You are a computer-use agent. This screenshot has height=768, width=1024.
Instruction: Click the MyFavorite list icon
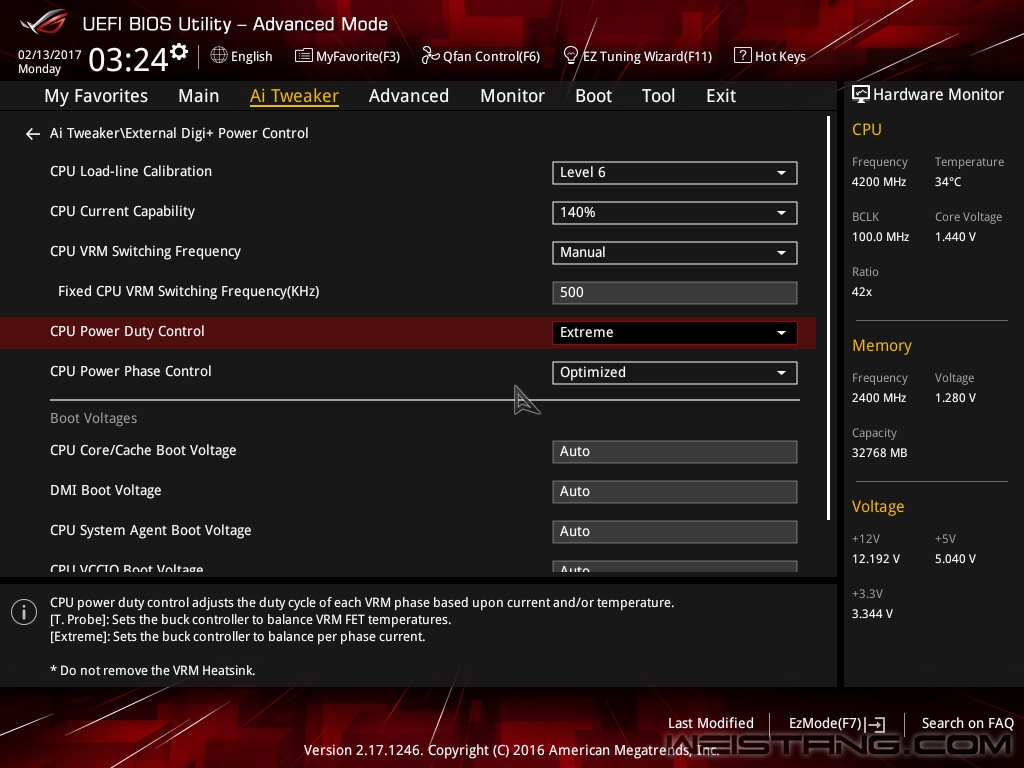[303, 56]
